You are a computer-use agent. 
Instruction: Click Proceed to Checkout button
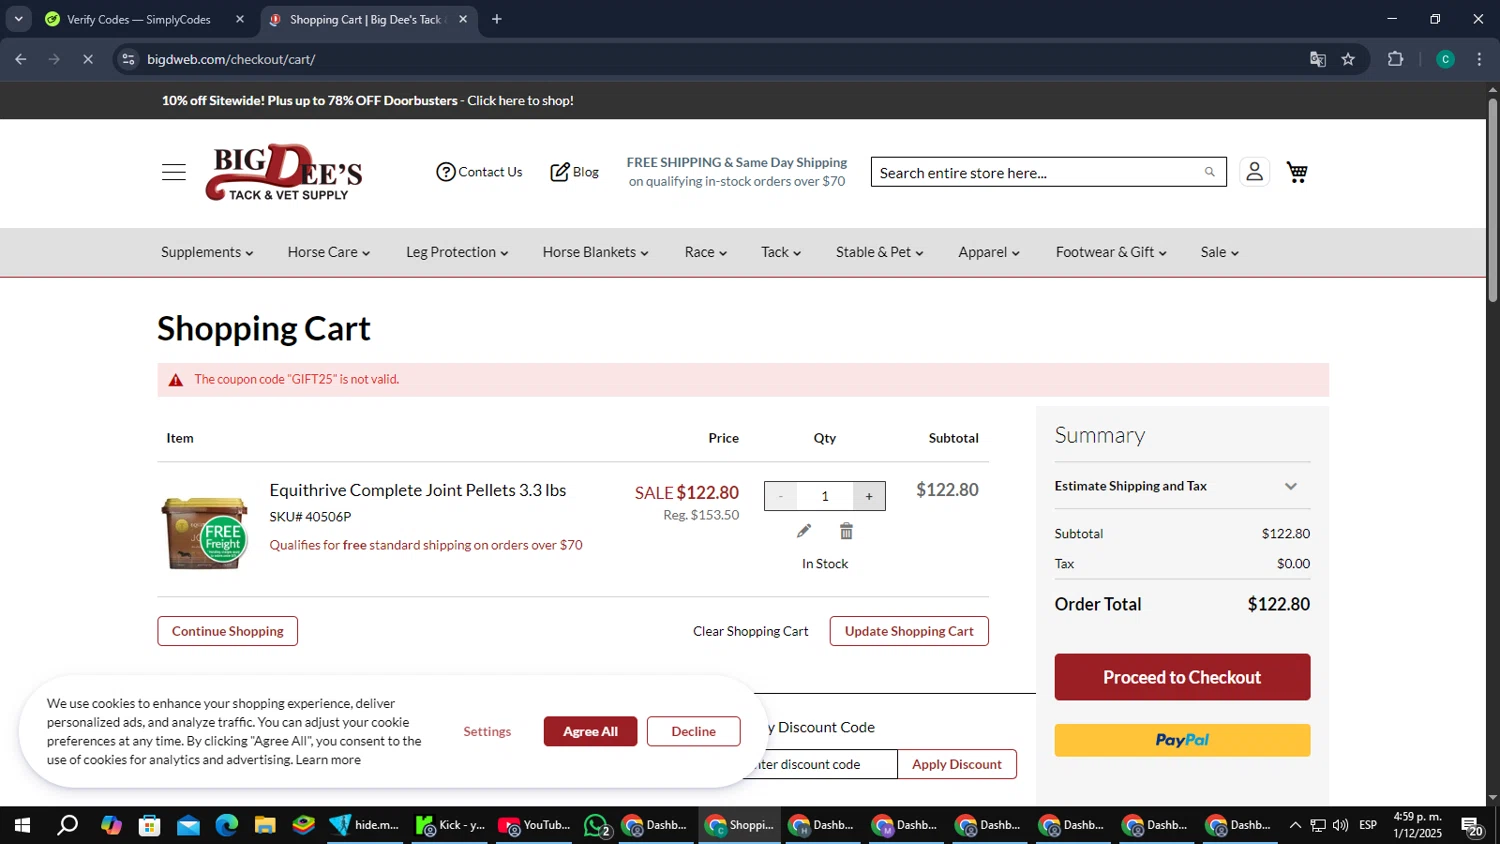point(1182,677)
